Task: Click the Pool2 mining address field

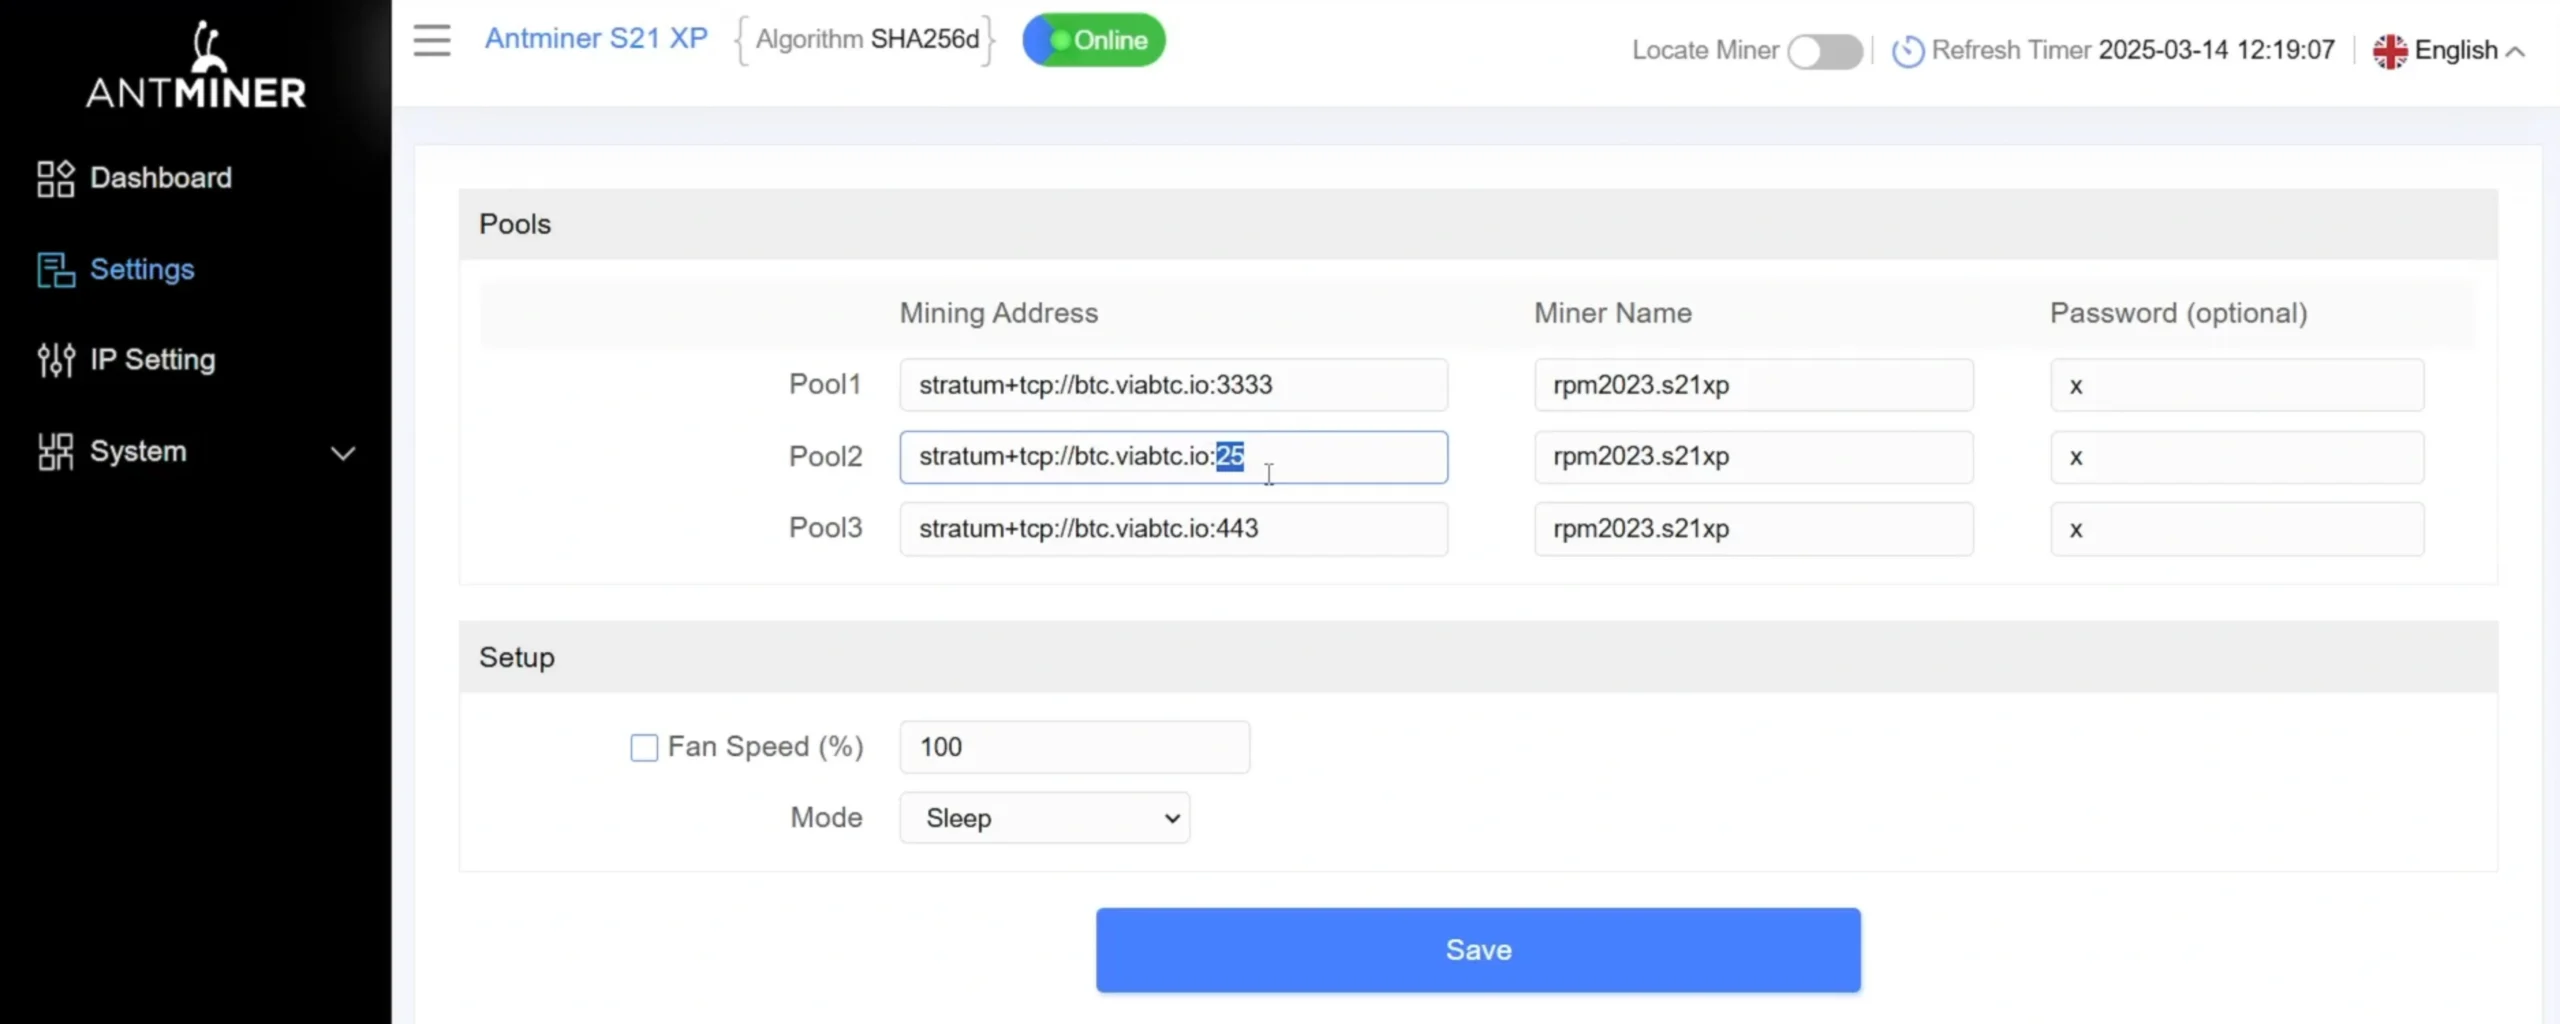Action: pyautogui.click(x=1173, y=457)
